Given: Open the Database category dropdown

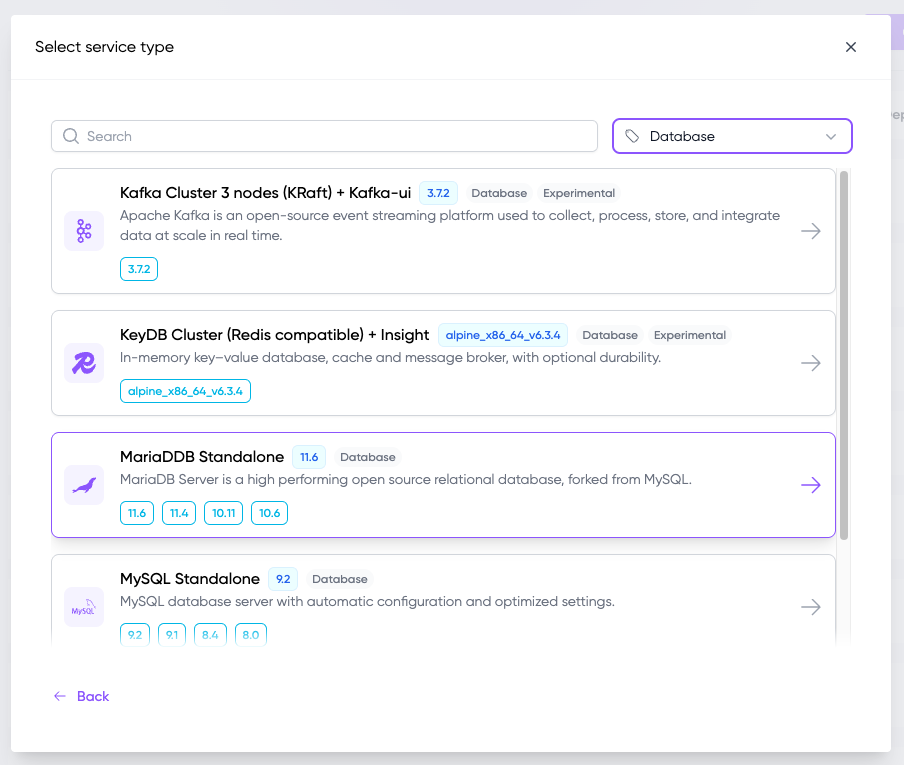Looking at the screenshot, I should pos(732,136).
